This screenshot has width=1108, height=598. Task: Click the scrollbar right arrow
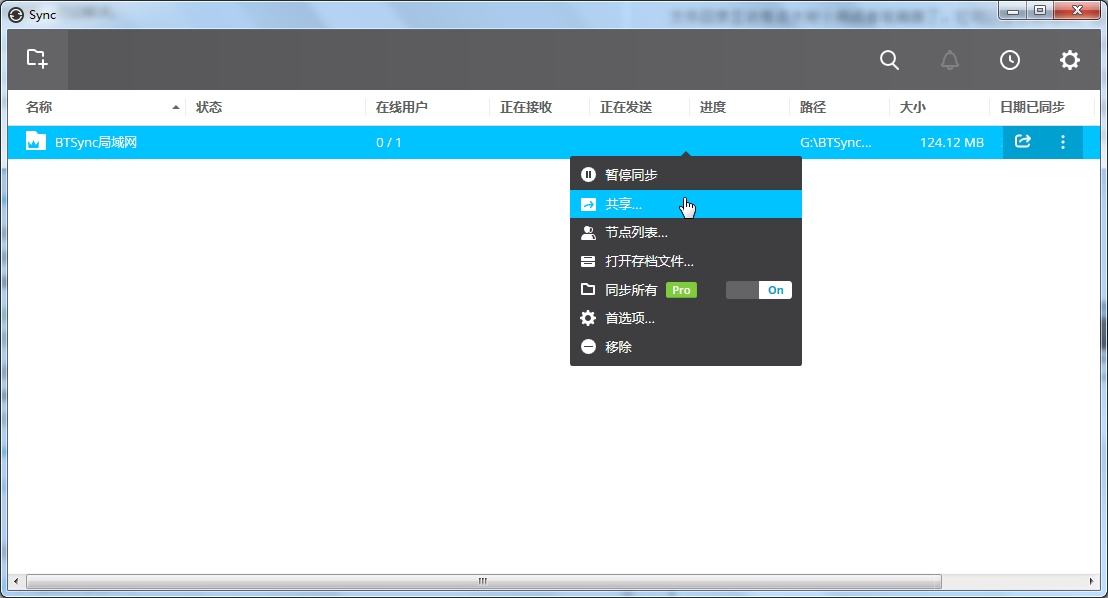coord(1092,581)
